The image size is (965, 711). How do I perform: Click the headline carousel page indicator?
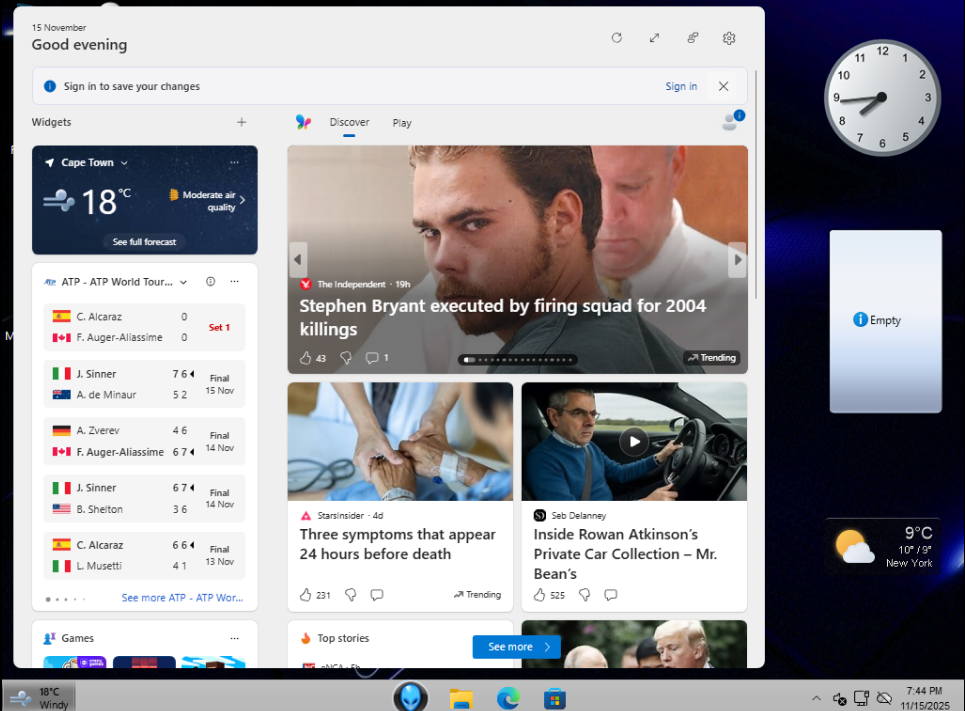(518, 360)
